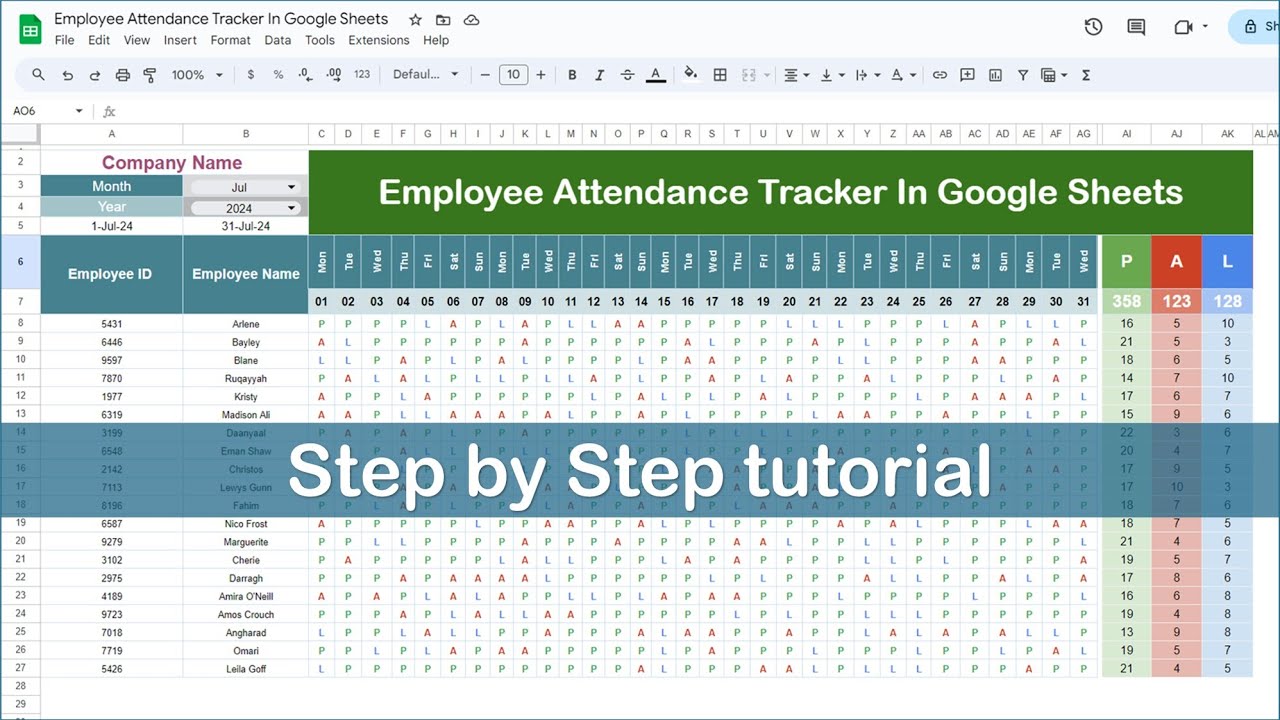Click the Share button

coord(1255,27)
